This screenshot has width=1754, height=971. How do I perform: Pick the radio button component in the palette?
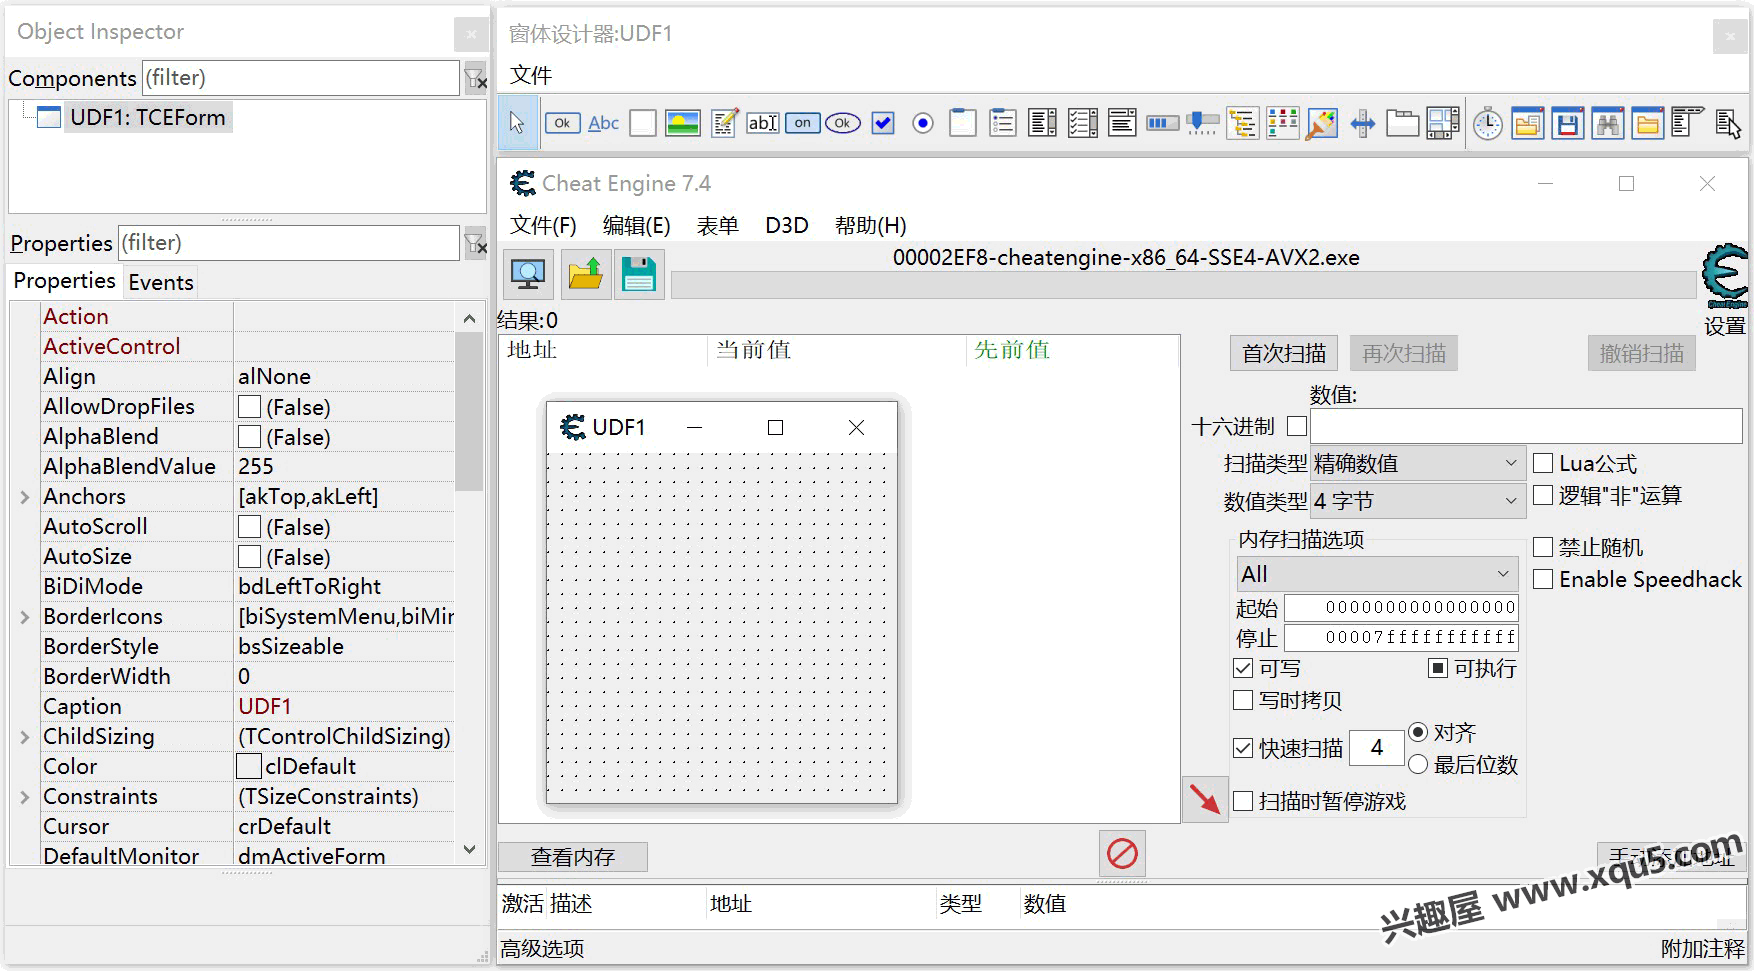coord(923,123)
